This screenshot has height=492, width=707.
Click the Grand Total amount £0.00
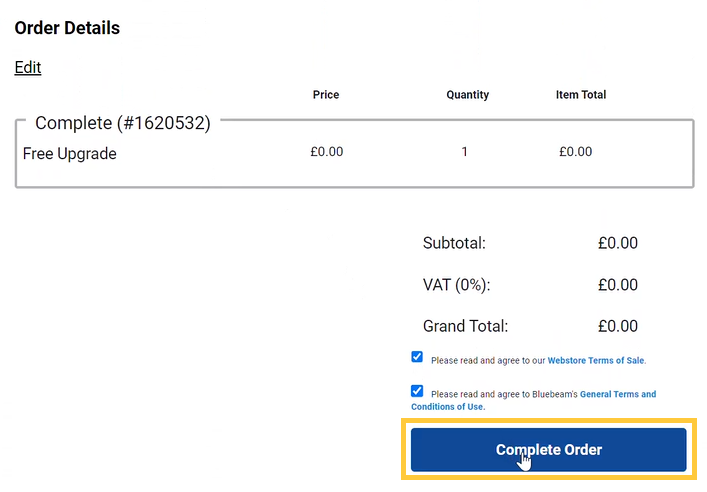[617, 326]
